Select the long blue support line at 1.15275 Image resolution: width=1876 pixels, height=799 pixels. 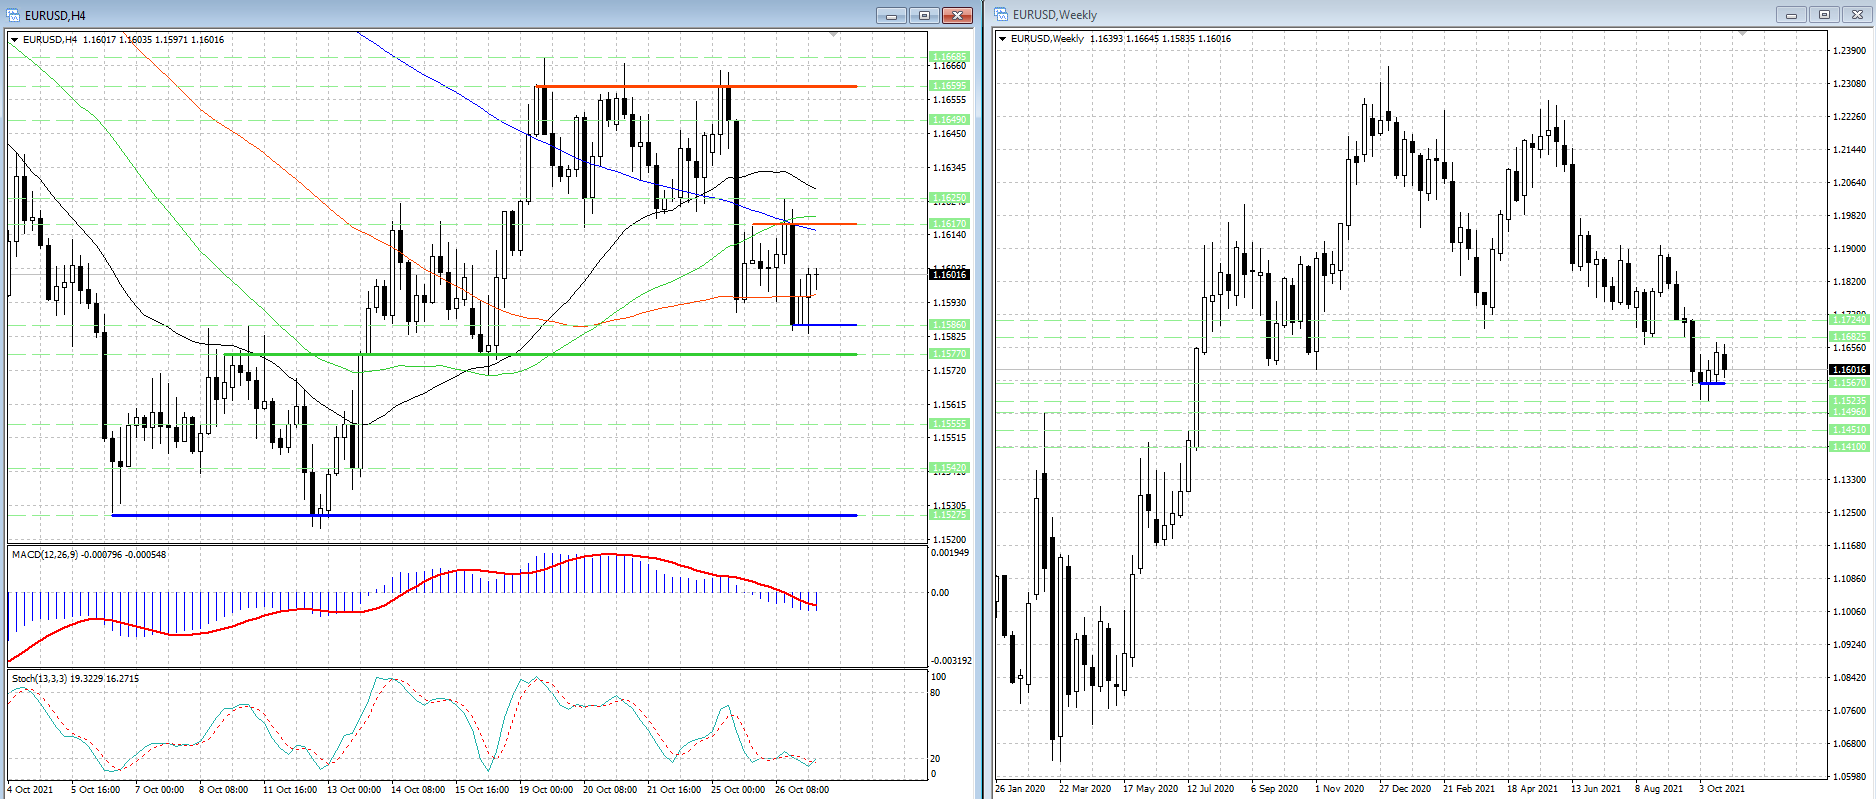point(484,515)
